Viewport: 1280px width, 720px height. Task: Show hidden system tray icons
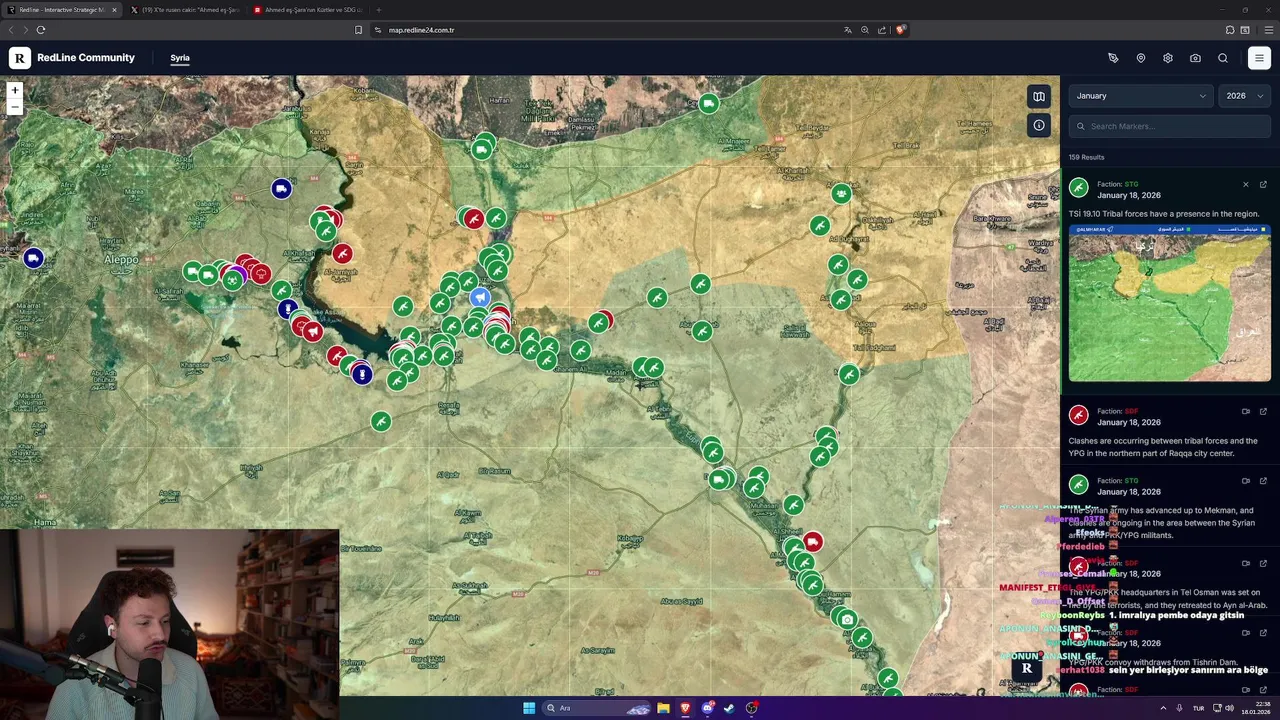coord(1163,708)
